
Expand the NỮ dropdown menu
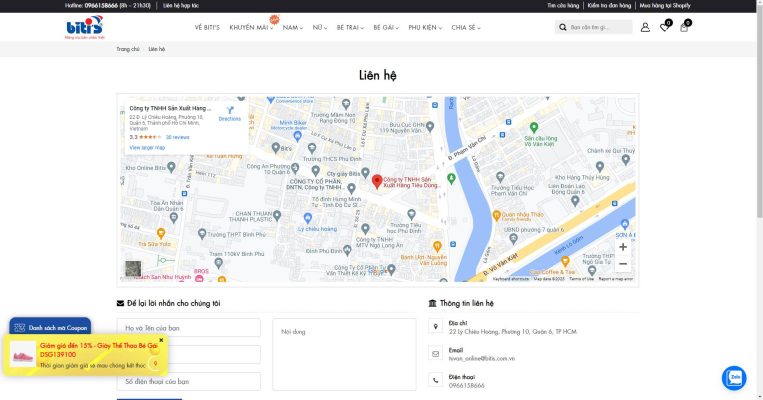(320, 28)
